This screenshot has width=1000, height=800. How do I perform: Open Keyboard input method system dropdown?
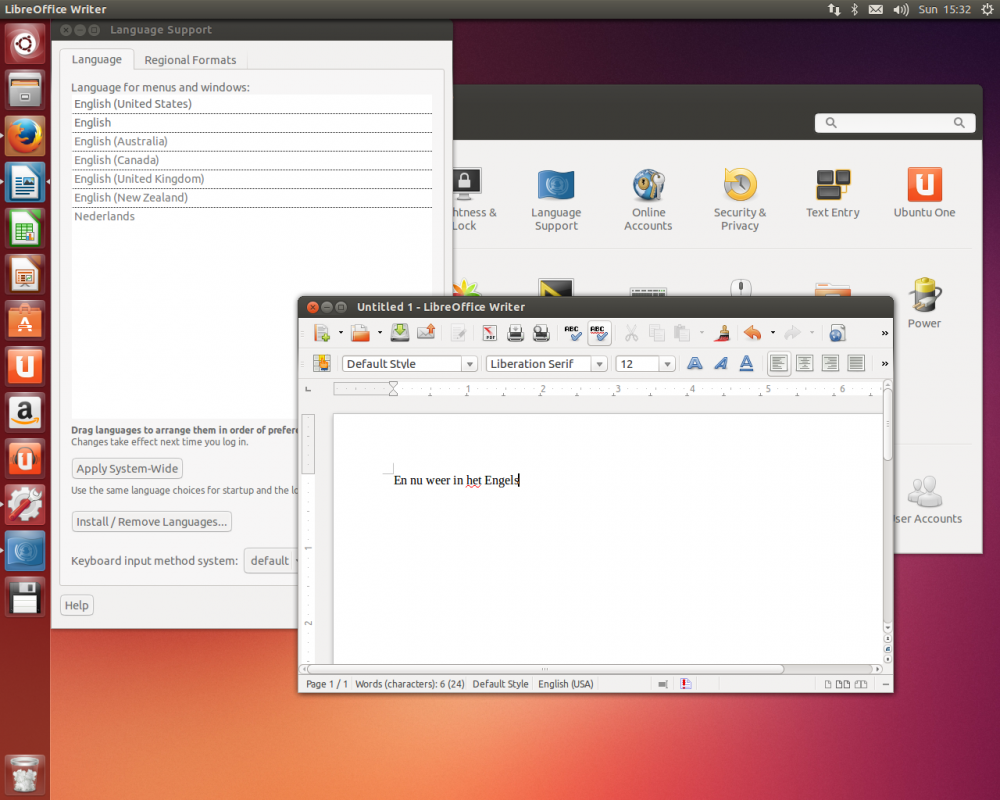point(271,561)
